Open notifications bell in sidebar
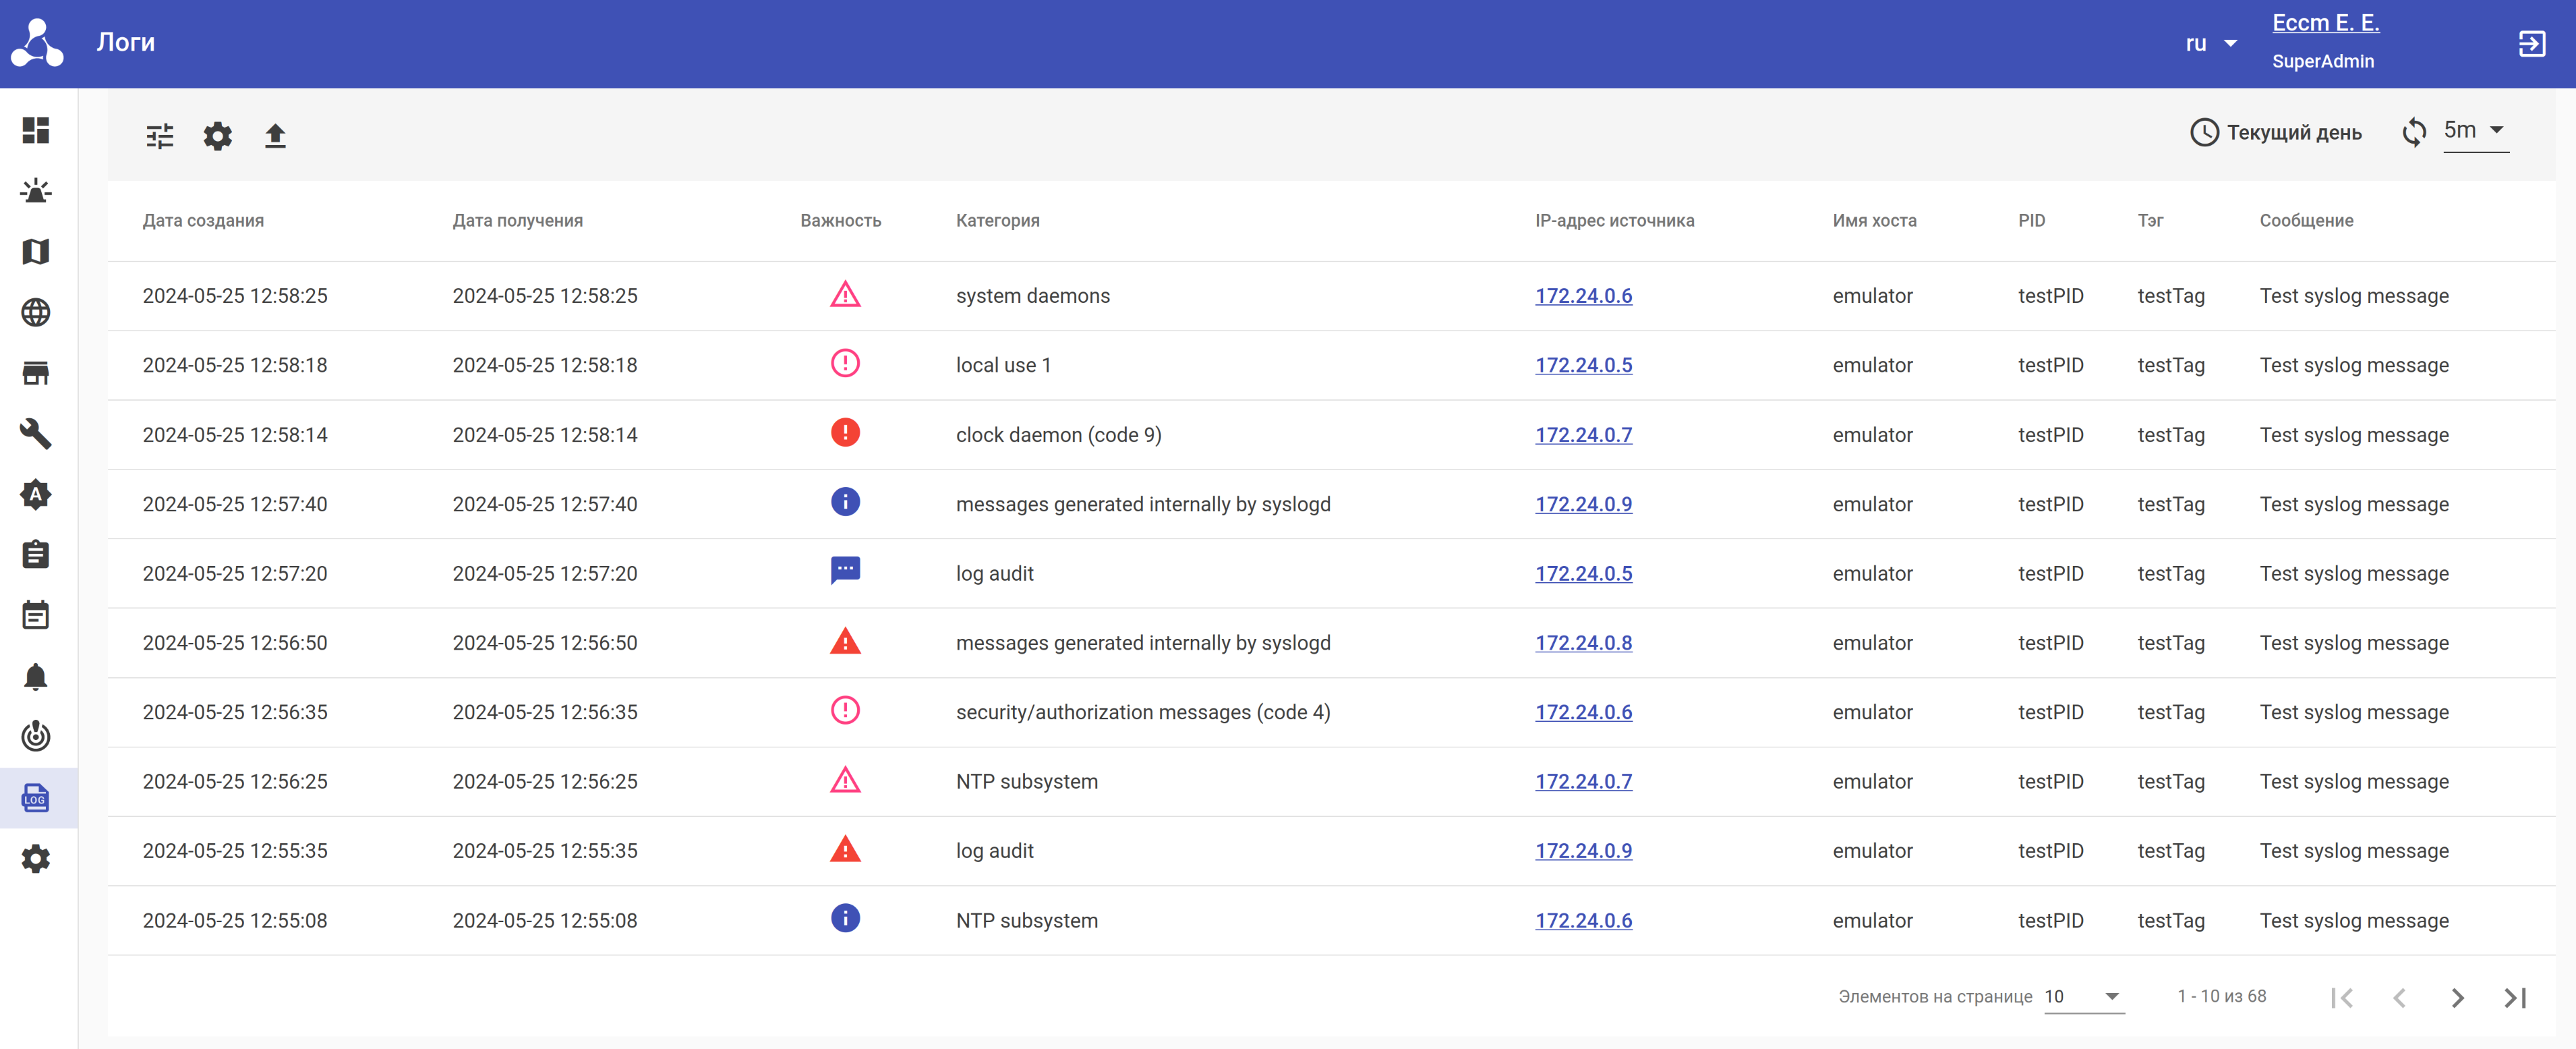Viewport: 2576px width, 1049px height. pos(36,676)
